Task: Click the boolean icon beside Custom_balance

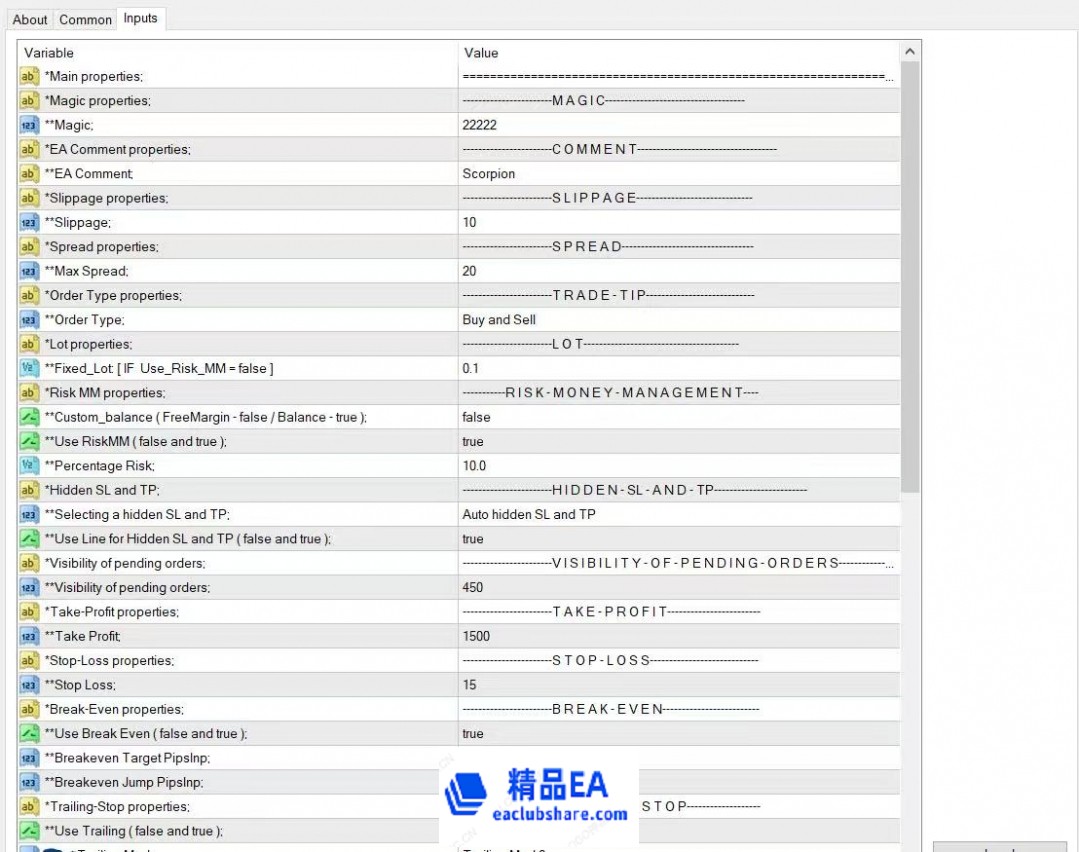Action: click(29, 417)
